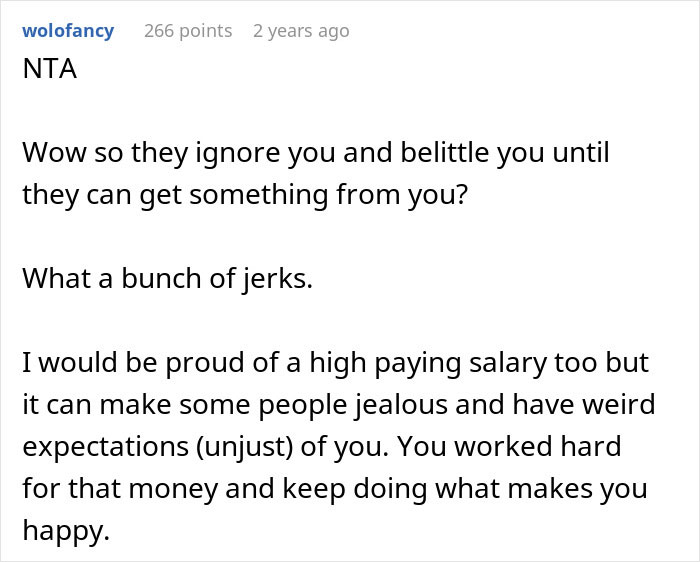Click the line 'they can get something from you?'
The height and width of the screenshot is (562, 700).
[245, 194]
